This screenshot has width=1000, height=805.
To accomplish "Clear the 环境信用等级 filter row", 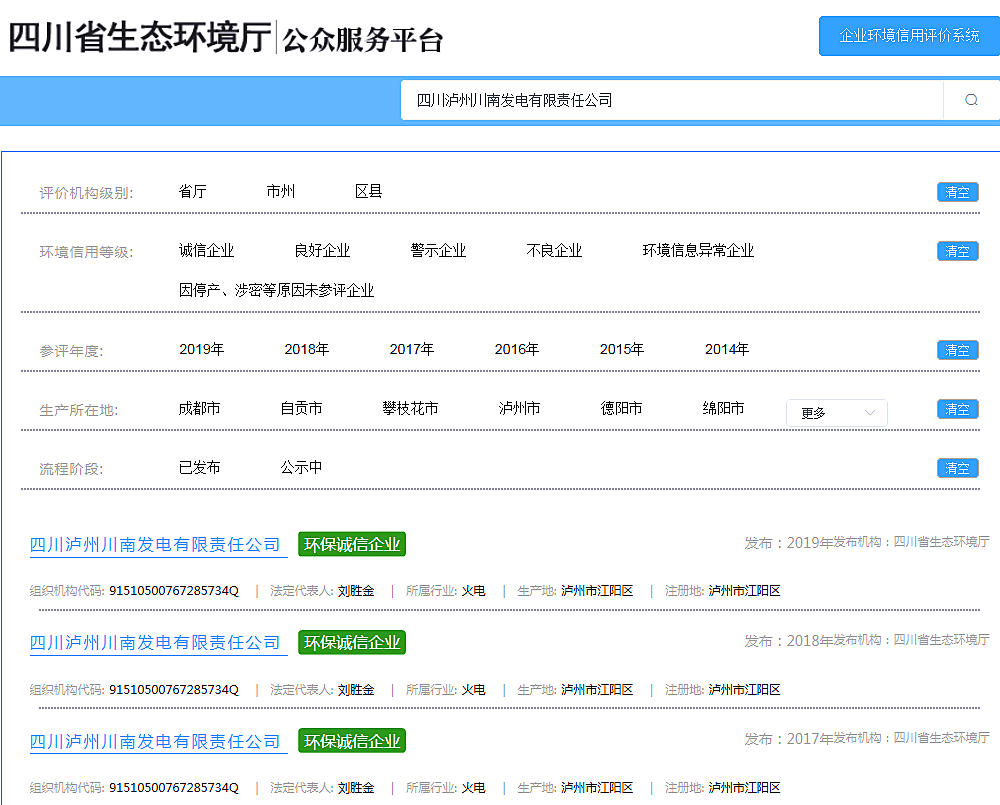I will (957, 251).
